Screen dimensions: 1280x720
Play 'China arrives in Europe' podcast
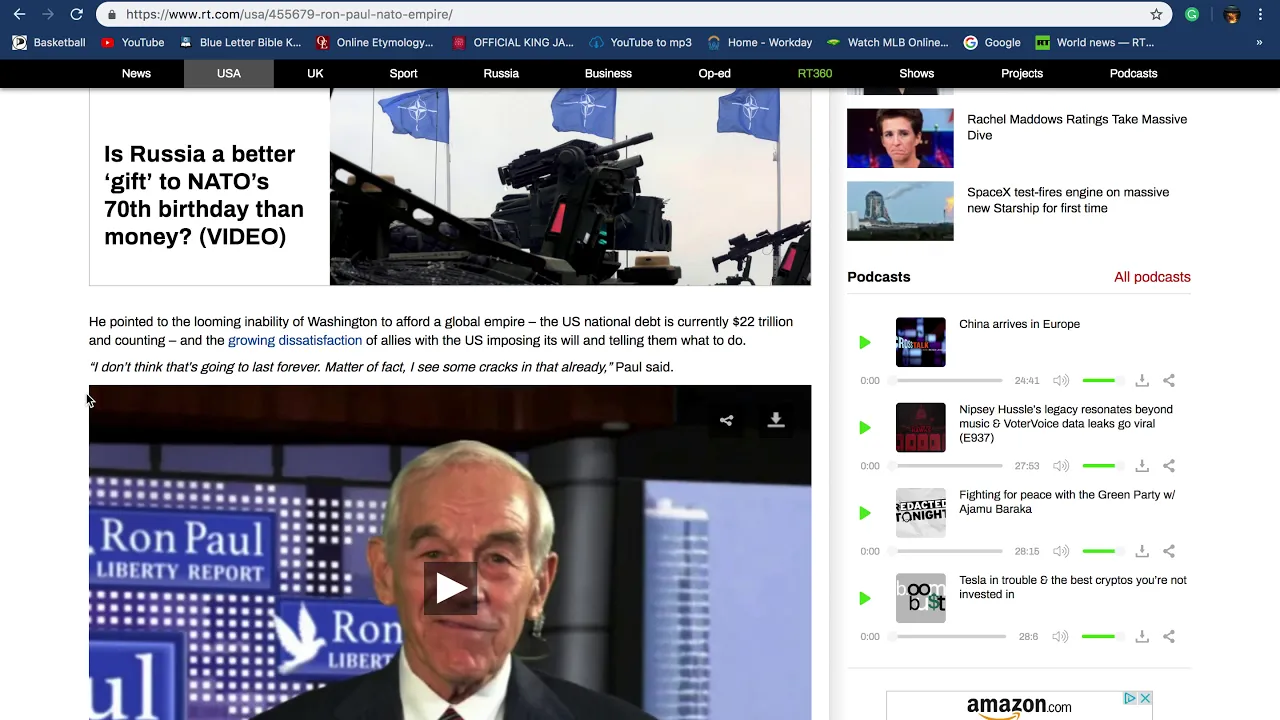[865, 343]
